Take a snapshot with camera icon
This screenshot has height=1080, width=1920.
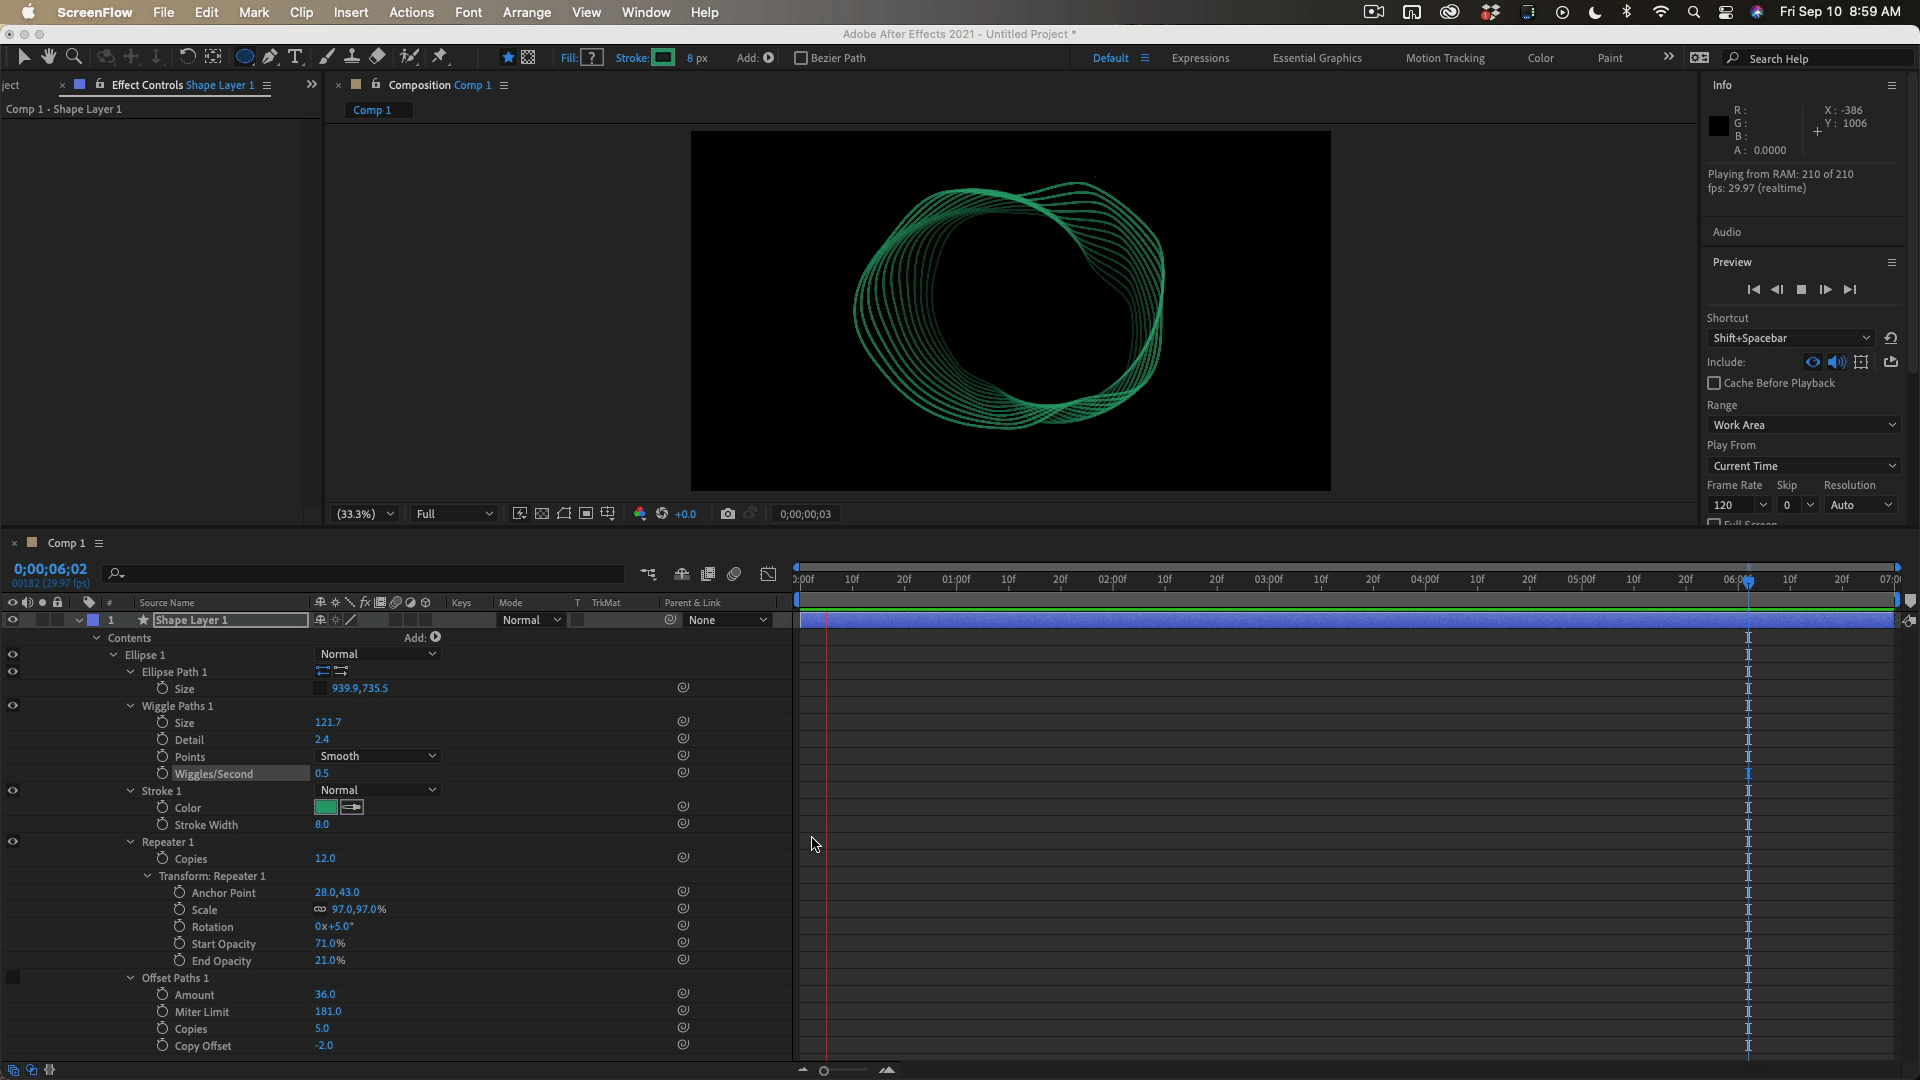click(x=727, y=514)
